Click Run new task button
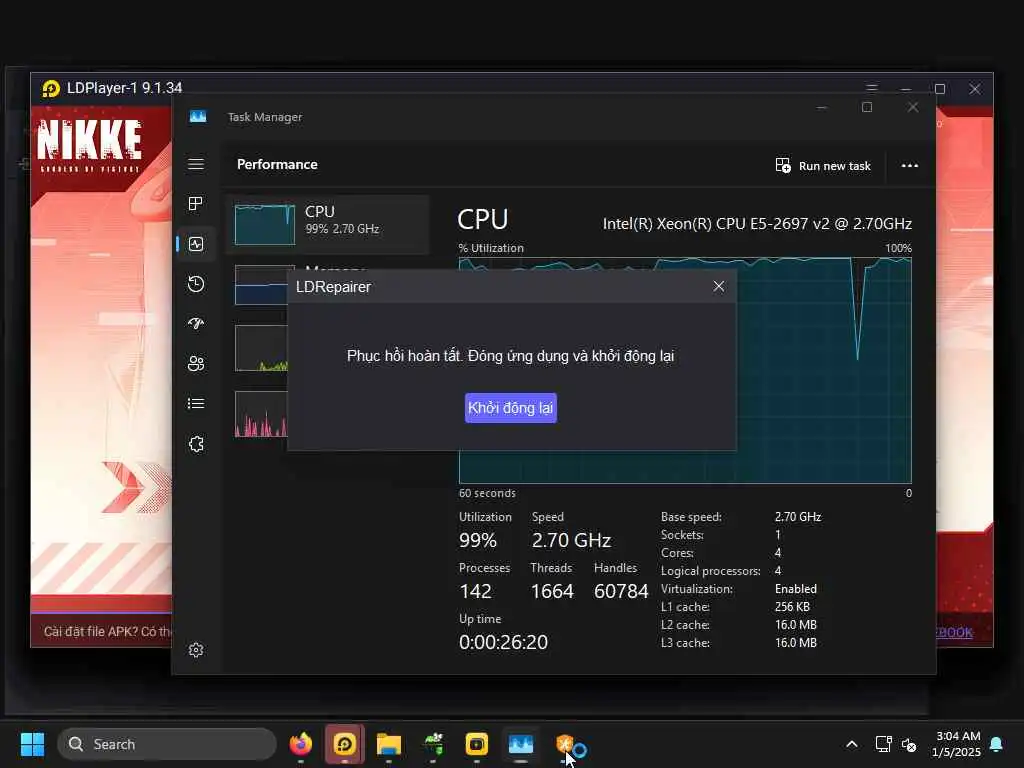 [x=823, y=165]
